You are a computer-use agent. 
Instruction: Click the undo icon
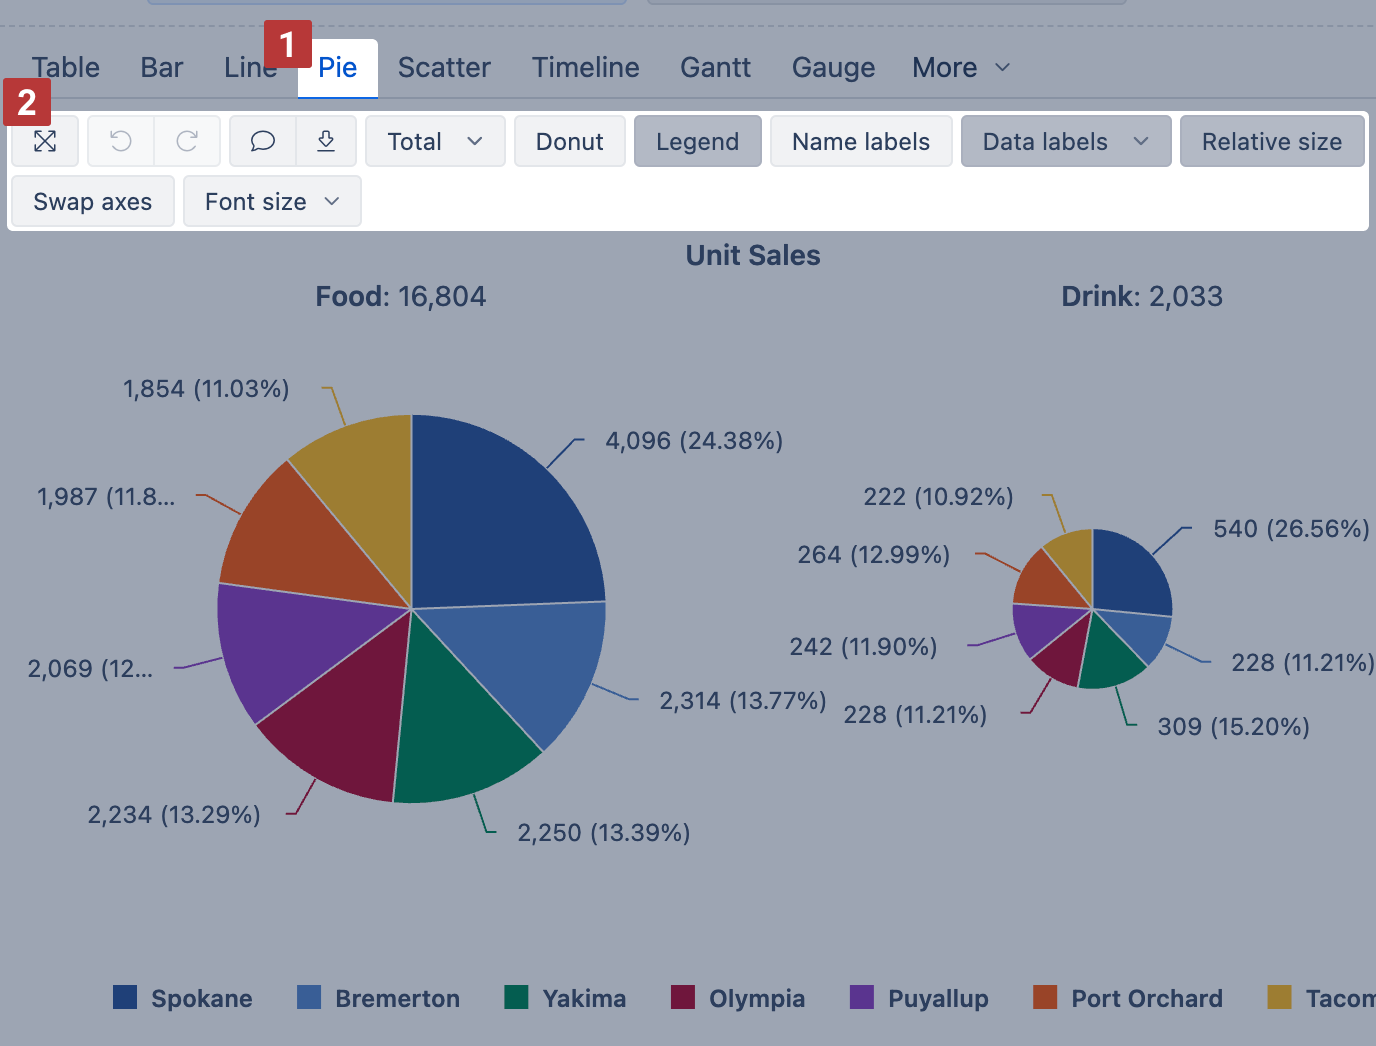(120, 141)
